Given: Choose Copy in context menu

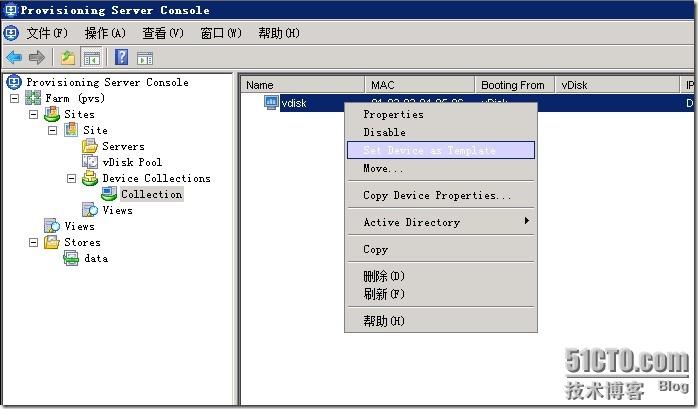Looking at the screenshot, I should pyautogui.click(x=441, y=249).
